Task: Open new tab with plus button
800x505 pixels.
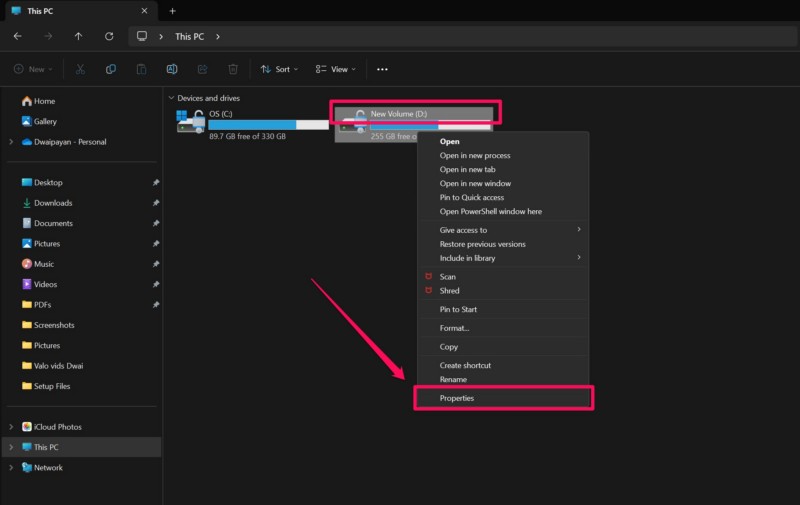Action: [x=172, y=11]
